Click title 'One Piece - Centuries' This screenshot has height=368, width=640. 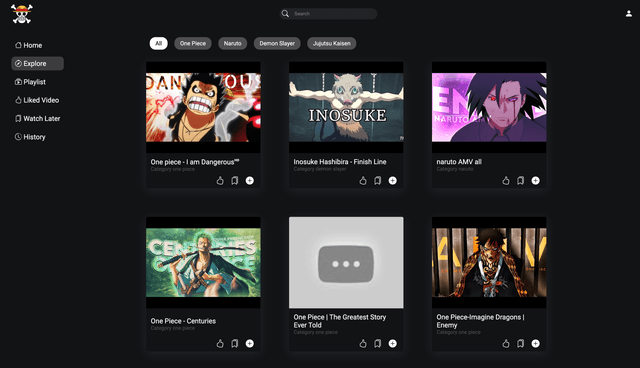tap(183, 321)
